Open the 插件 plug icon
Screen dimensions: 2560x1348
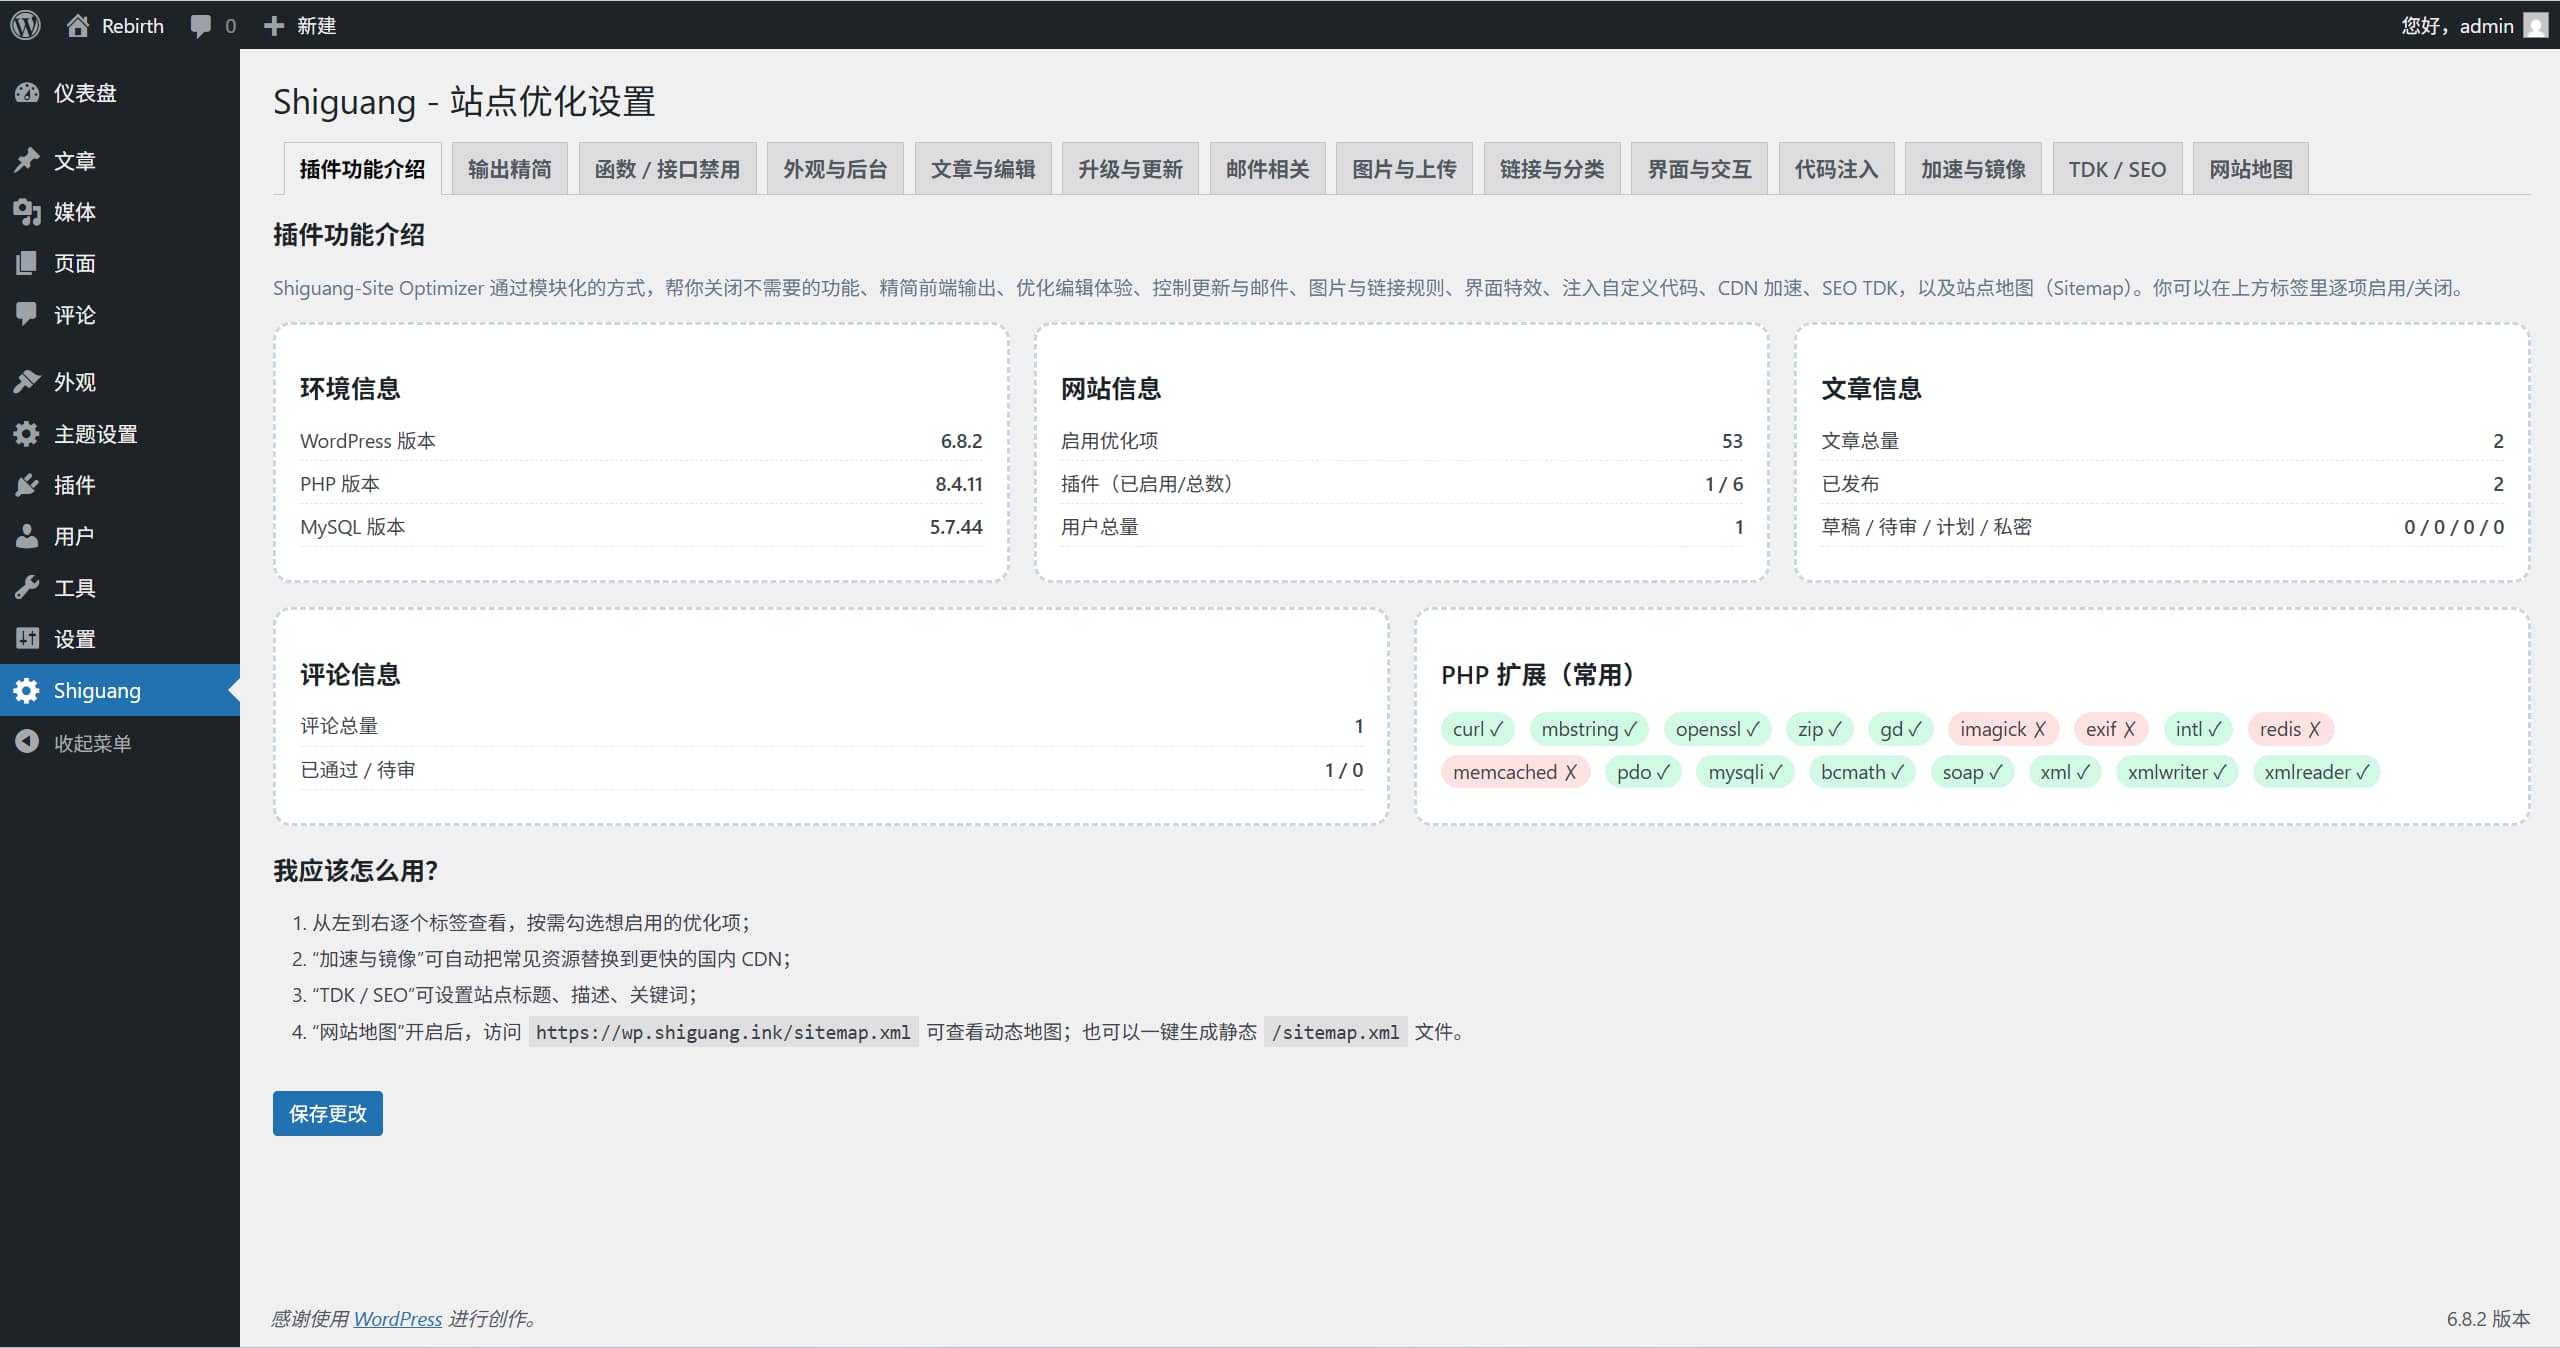coord(27,485)
